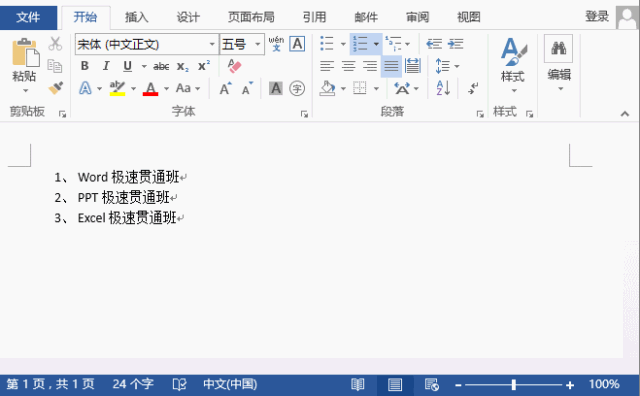Open the font size dropdown 五号
This screenshot has width=640, height=396.
(x=258, y=44)
